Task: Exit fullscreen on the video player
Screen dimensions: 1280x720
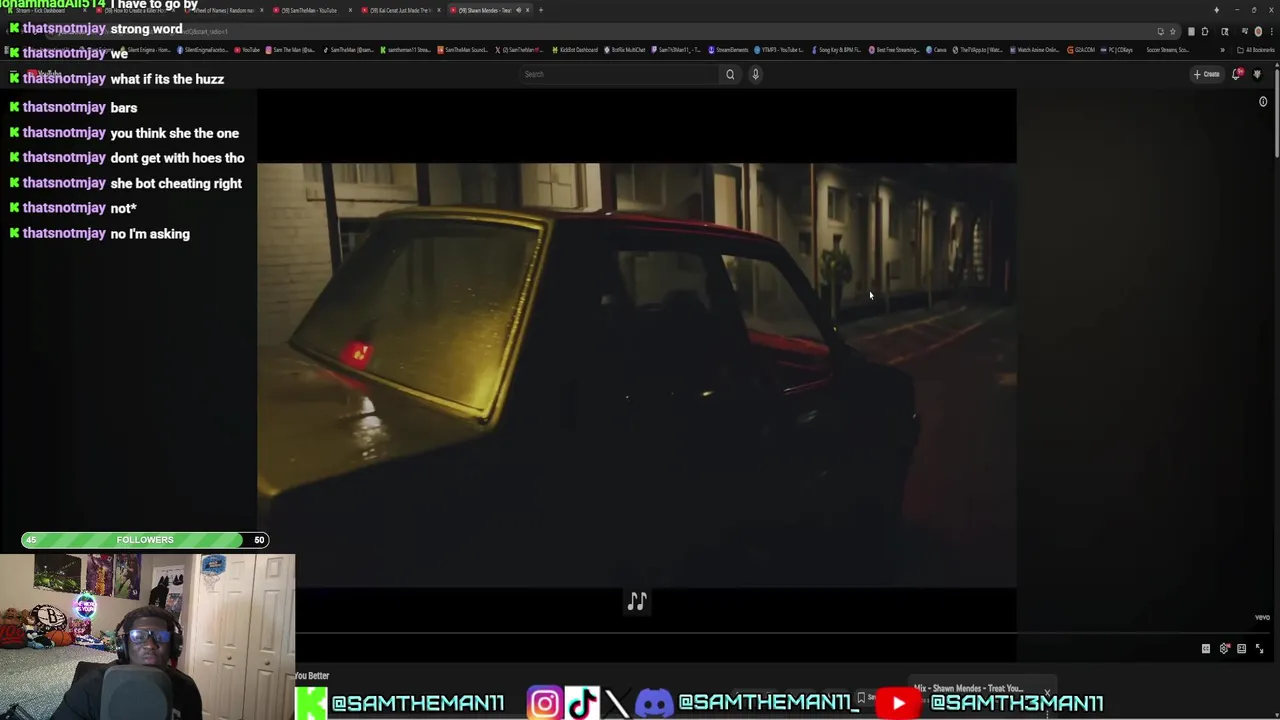Action: click(x=1259, y=648)
